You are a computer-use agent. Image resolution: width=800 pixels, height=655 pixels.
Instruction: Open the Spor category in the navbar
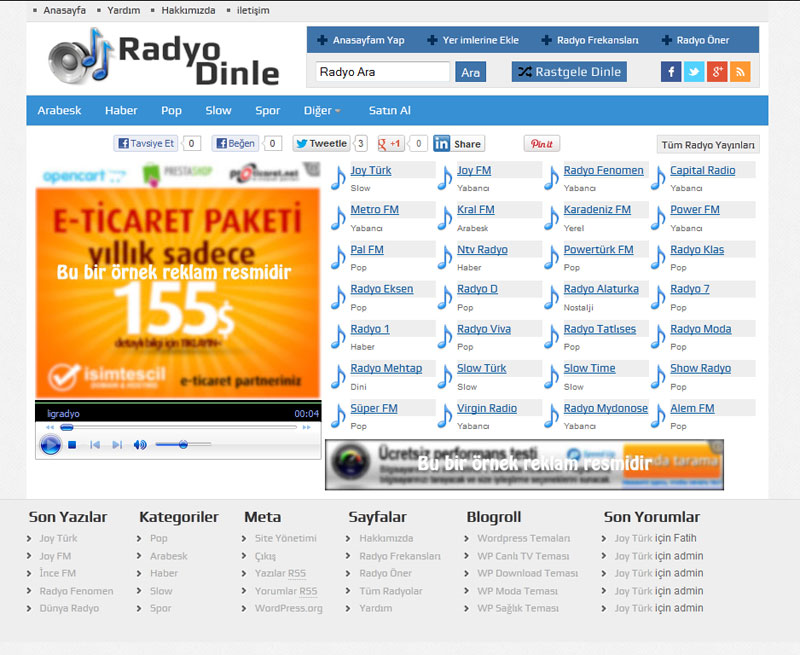click(267, 111)
